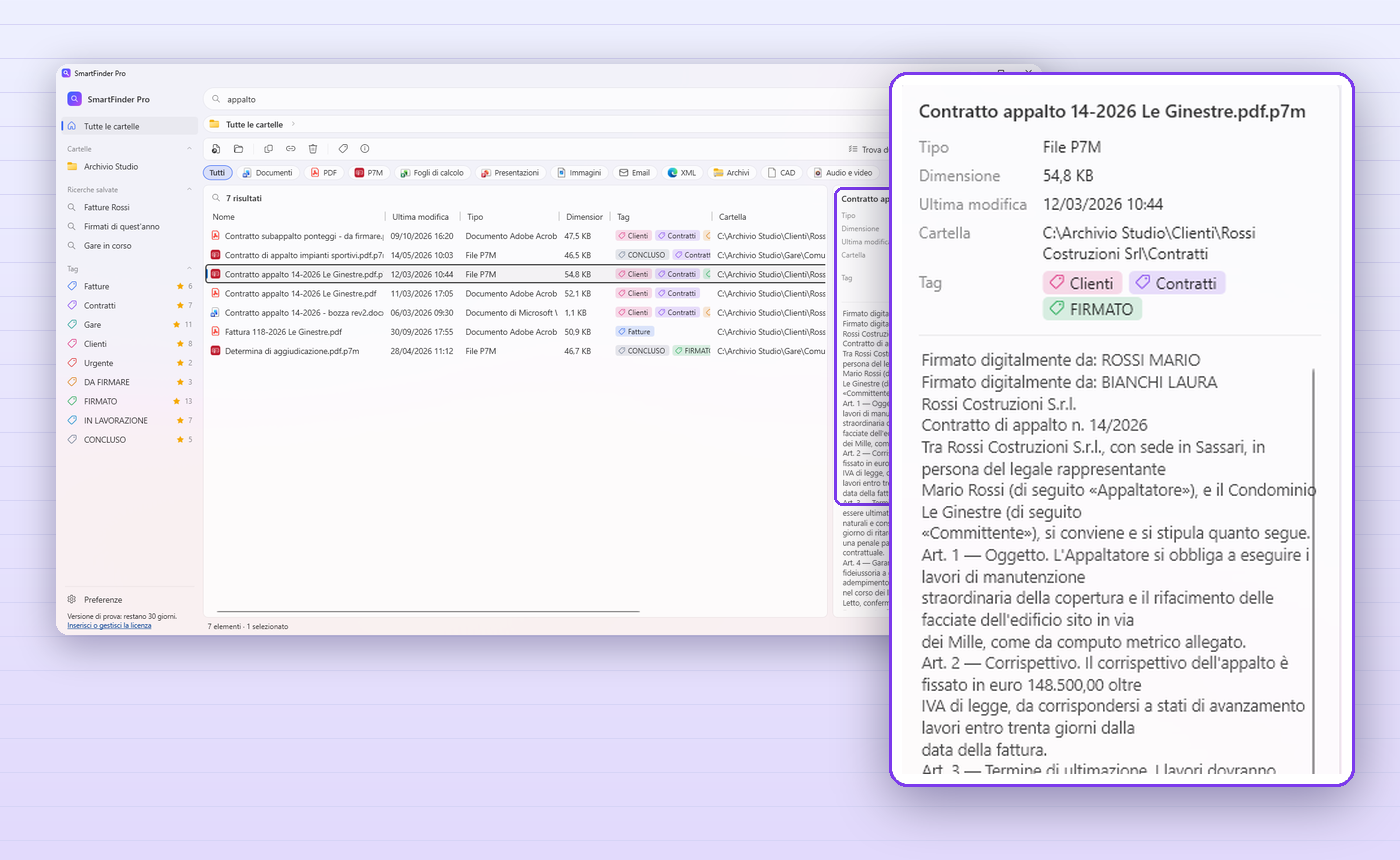
Task: Filter results by P7M files
Action: [369, 172]
